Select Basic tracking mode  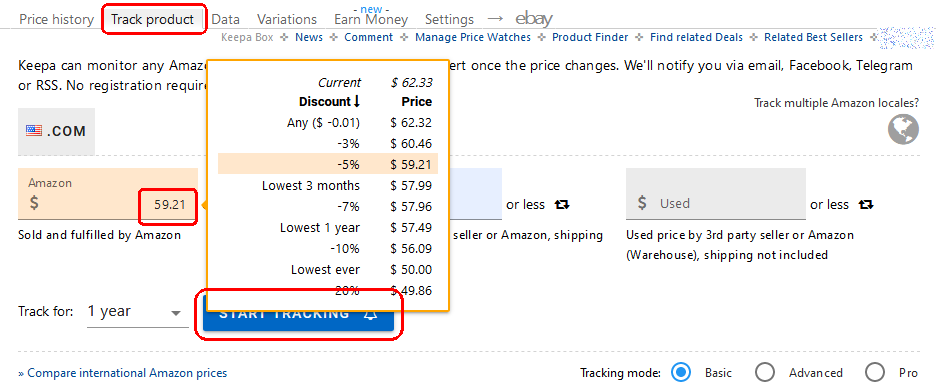pos(680,372)
